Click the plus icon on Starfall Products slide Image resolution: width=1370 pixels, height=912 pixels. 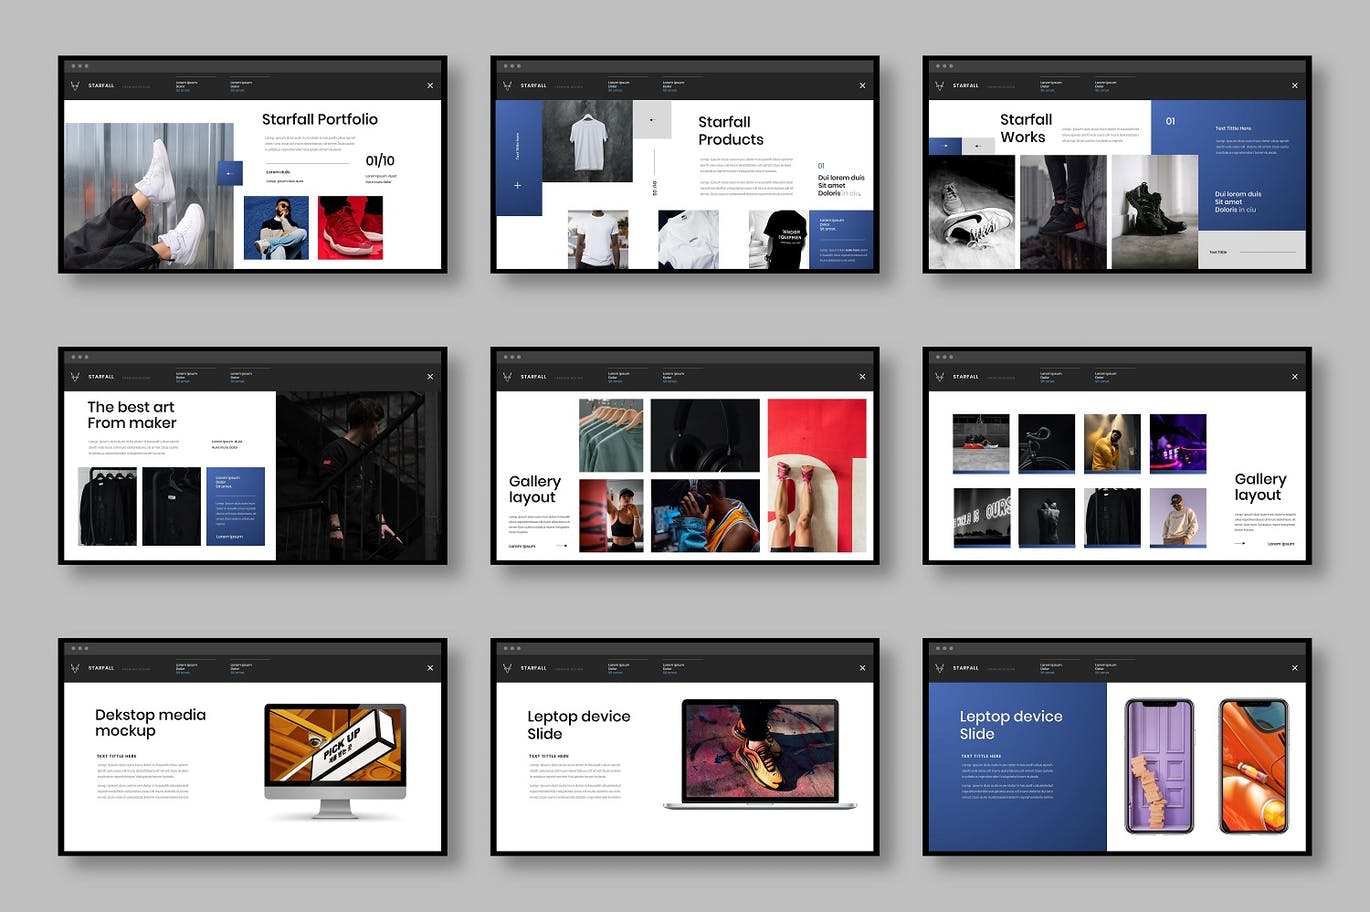pos(517,185)
